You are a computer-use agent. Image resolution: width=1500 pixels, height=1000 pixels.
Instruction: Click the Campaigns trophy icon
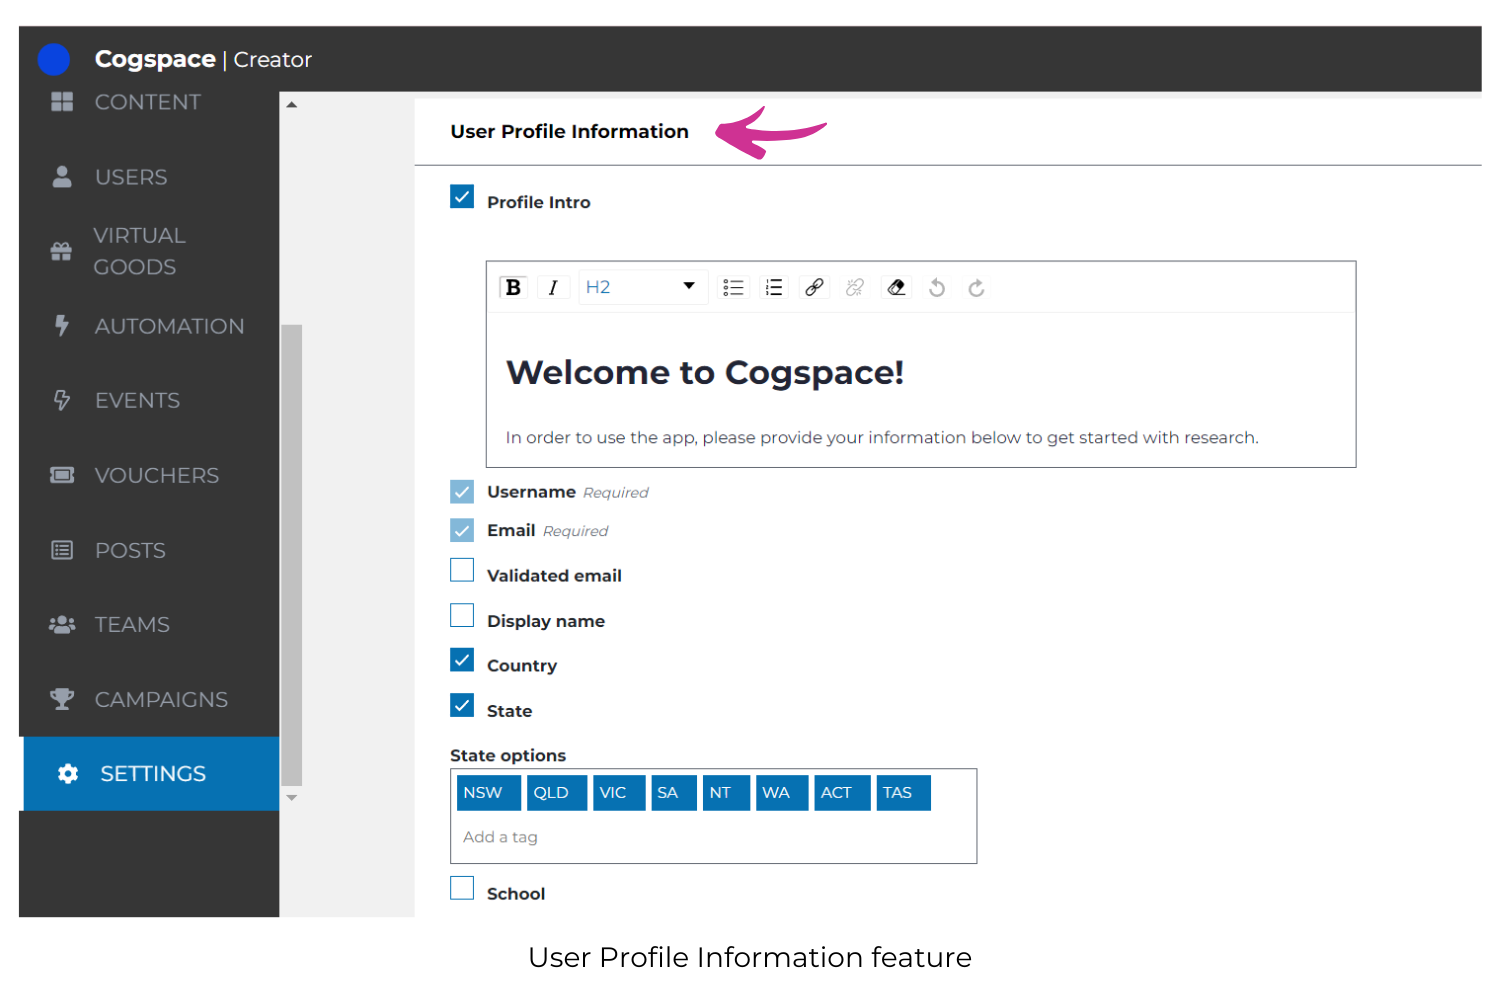[x=62, y=699]
